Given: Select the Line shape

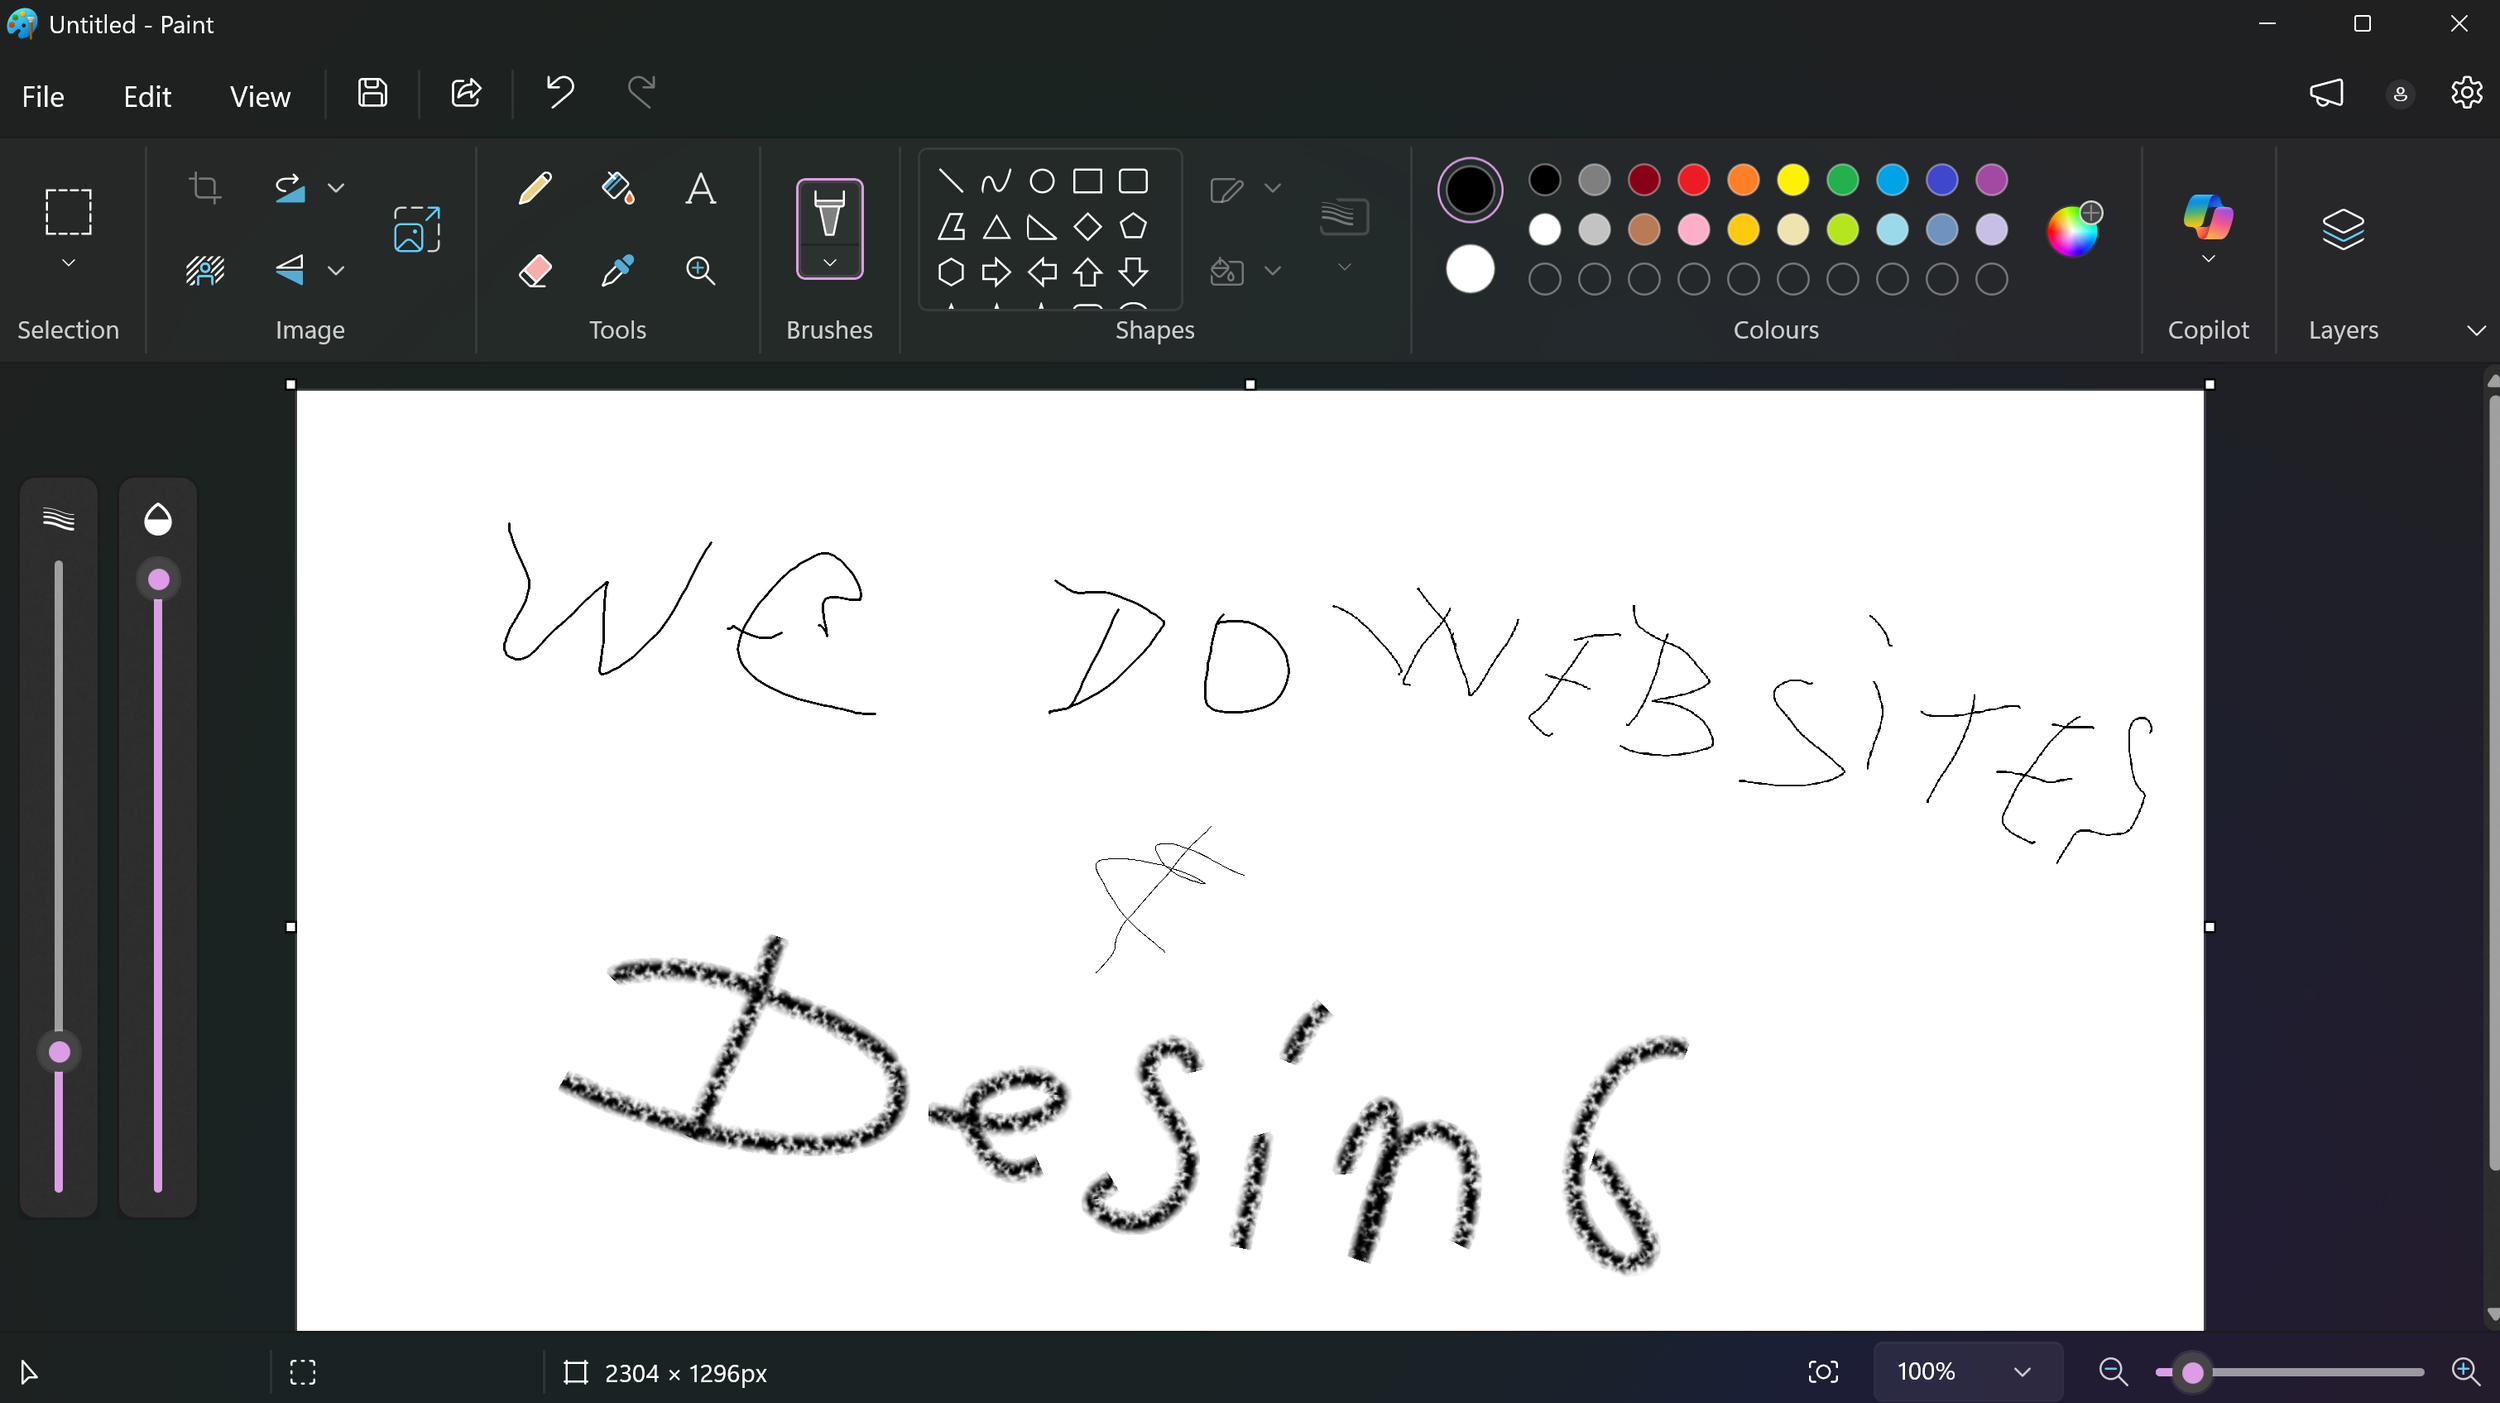Looking at the screenshot, I should 951,181.
